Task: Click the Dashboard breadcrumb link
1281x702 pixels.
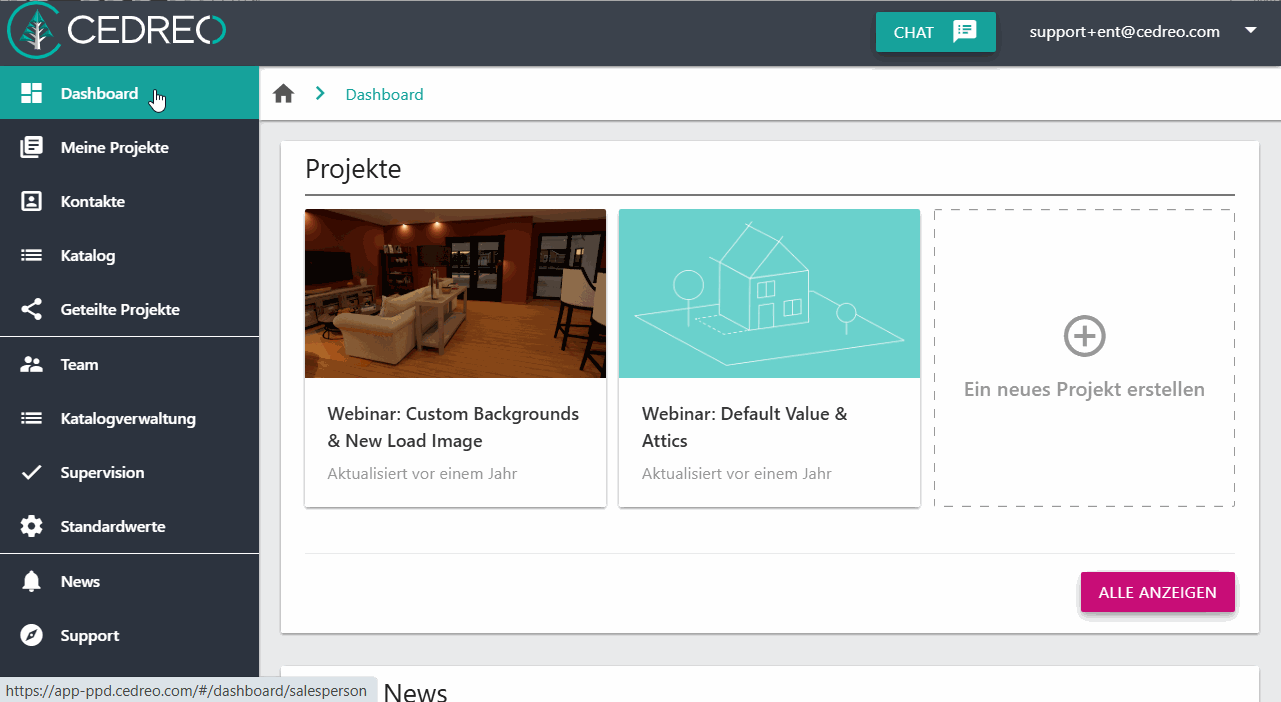Action: (x=384, y=94)
